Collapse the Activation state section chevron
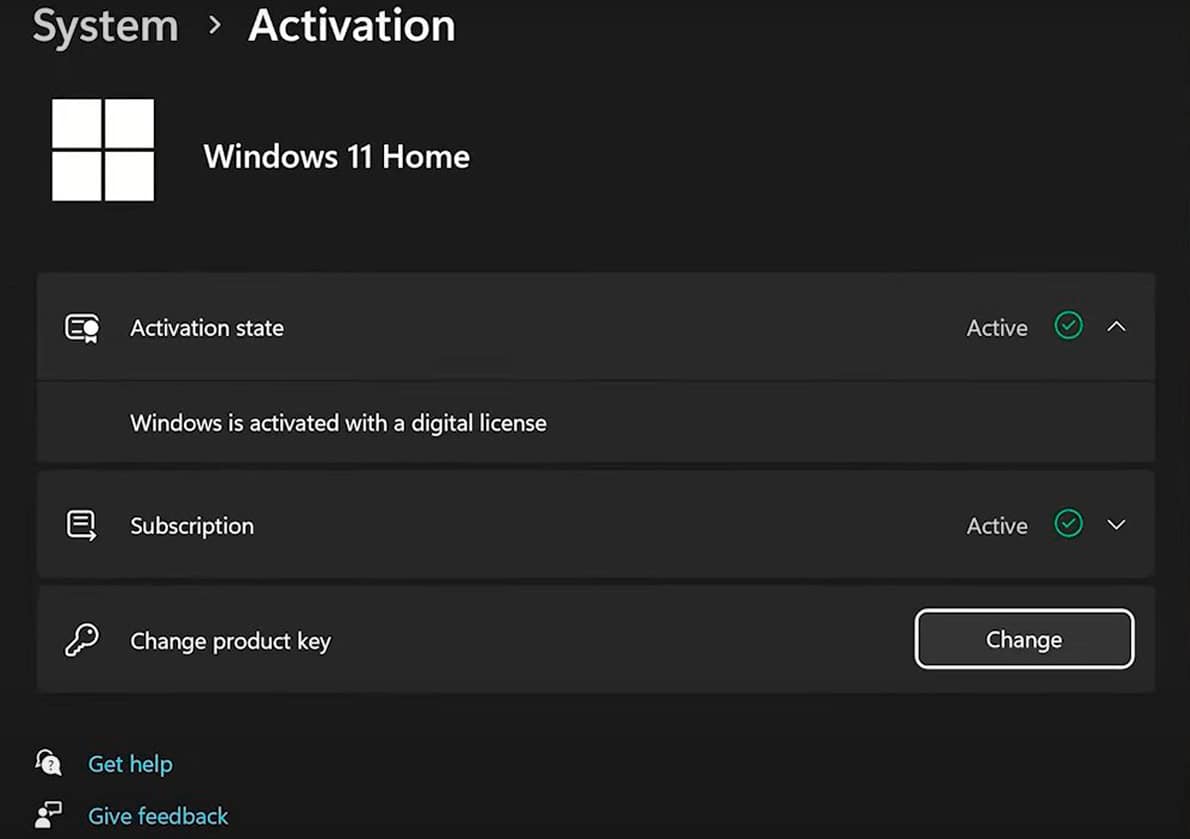The width and height of the screenshot is (1190, 839). coord(1116,327)
